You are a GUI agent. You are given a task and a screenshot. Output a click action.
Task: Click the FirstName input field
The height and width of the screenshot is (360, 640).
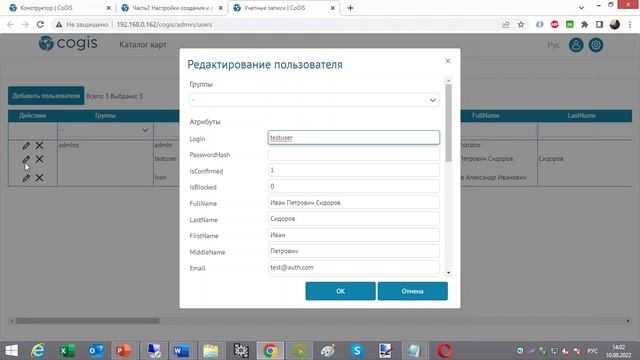point(354,235)
